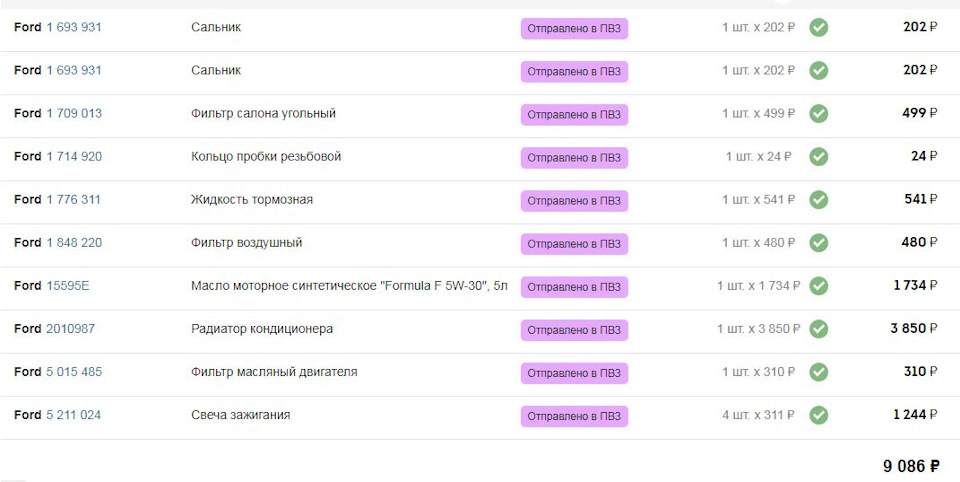Image resolution: width=960 pixels, height=482 pixels.
Task: Open part number 1 714 920 link
Action: point(74,157)
